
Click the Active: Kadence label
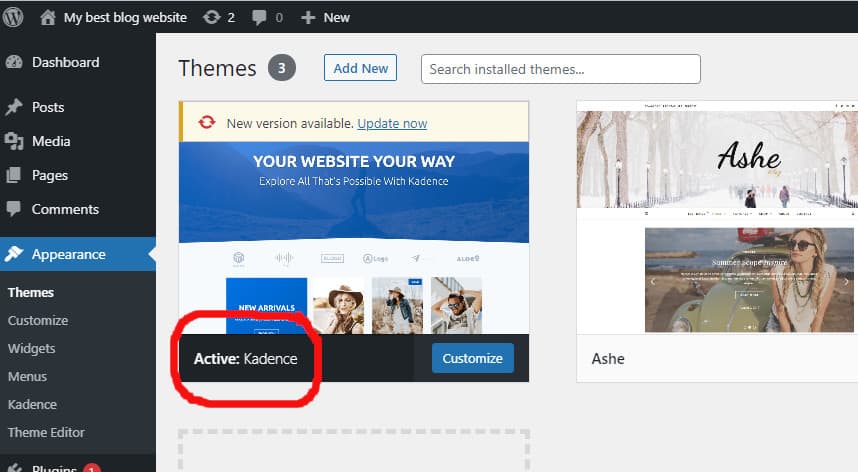(246, 359)
